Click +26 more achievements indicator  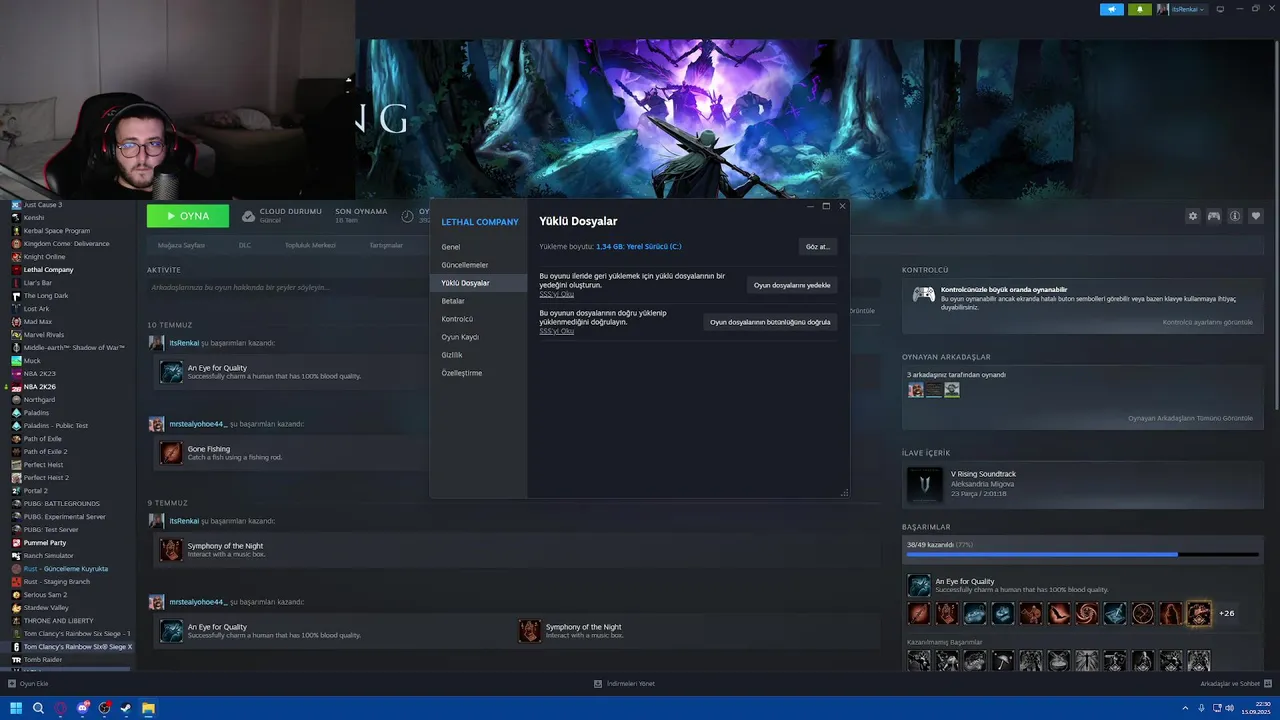[1226, 613]
